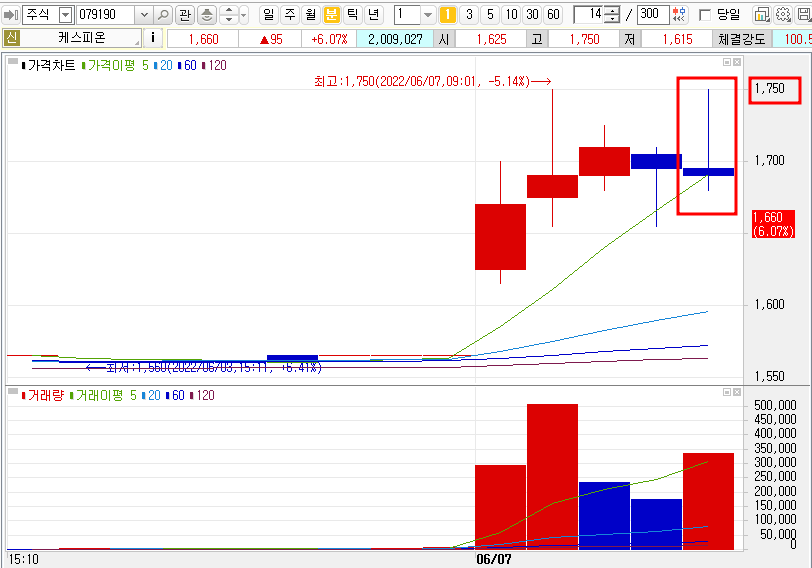Click the volume pane corner menu icon
The width and height of the screenshot is (812, 568).
pyautogui.click(x=13, y=391)
